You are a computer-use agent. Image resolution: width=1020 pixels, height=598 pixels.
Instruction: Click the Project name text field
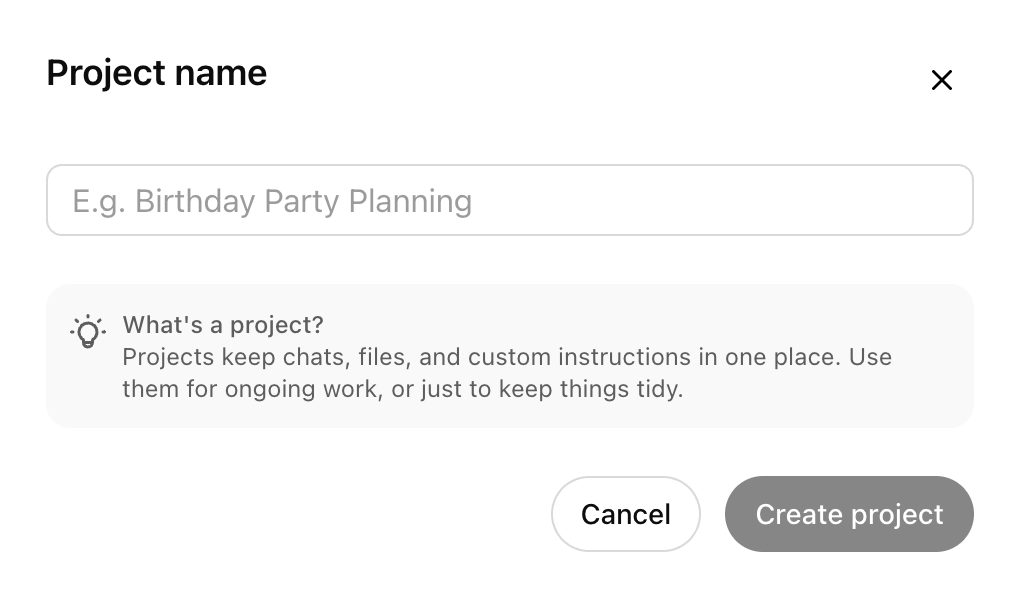point(509,200)
